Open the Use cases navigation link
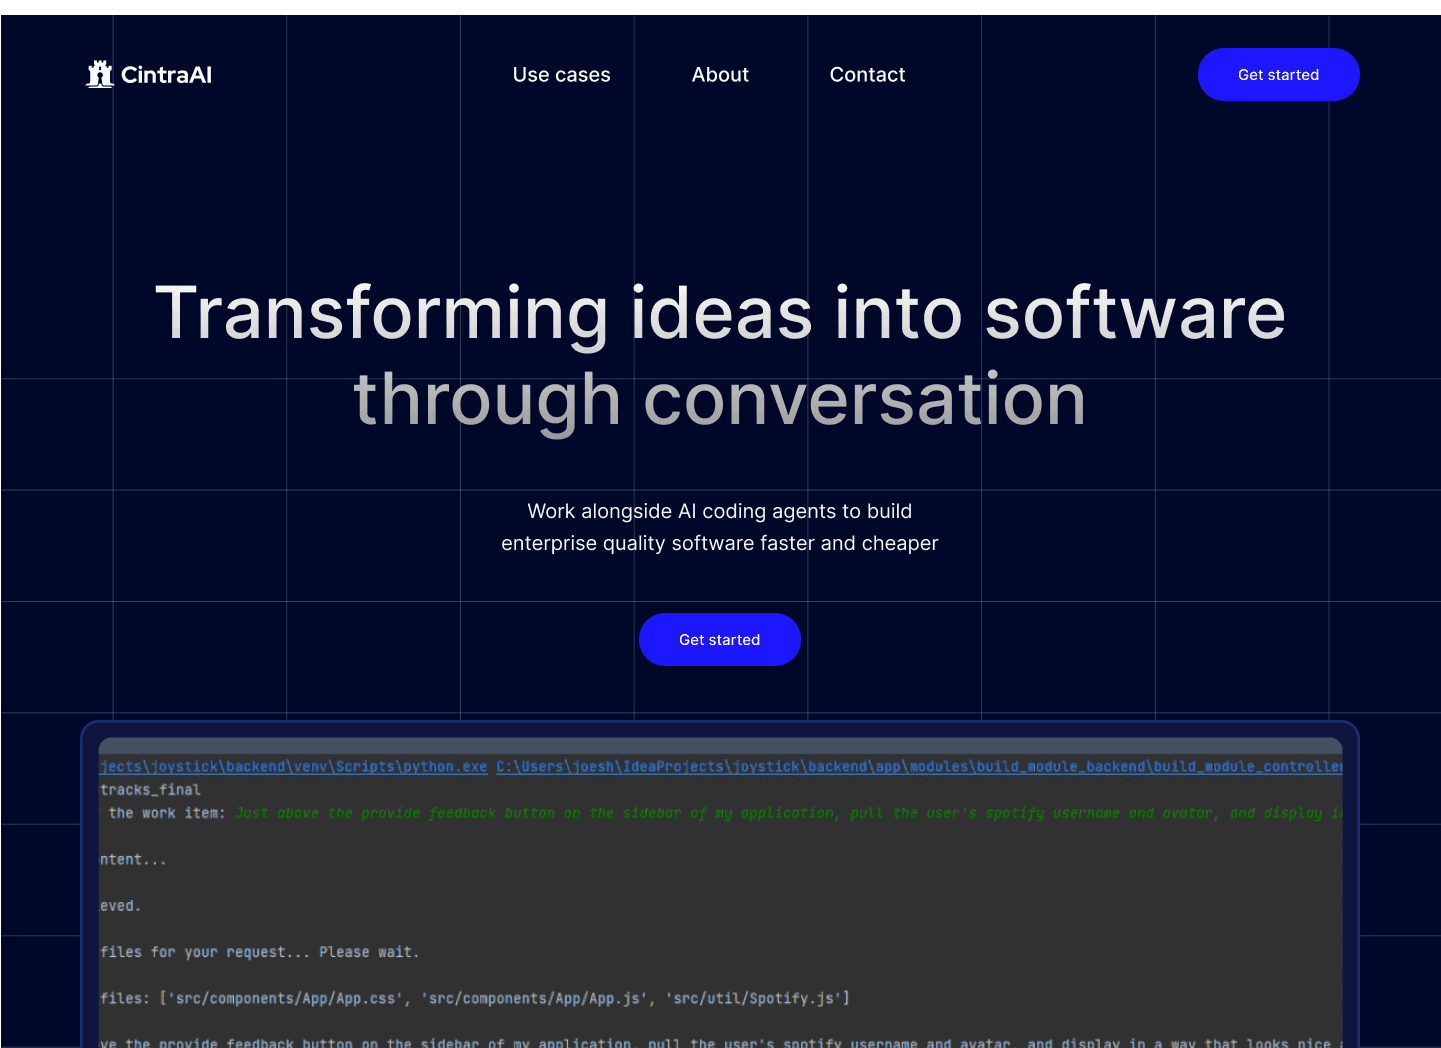The width and height of the screenshot is (1441, 1048). 561,75
